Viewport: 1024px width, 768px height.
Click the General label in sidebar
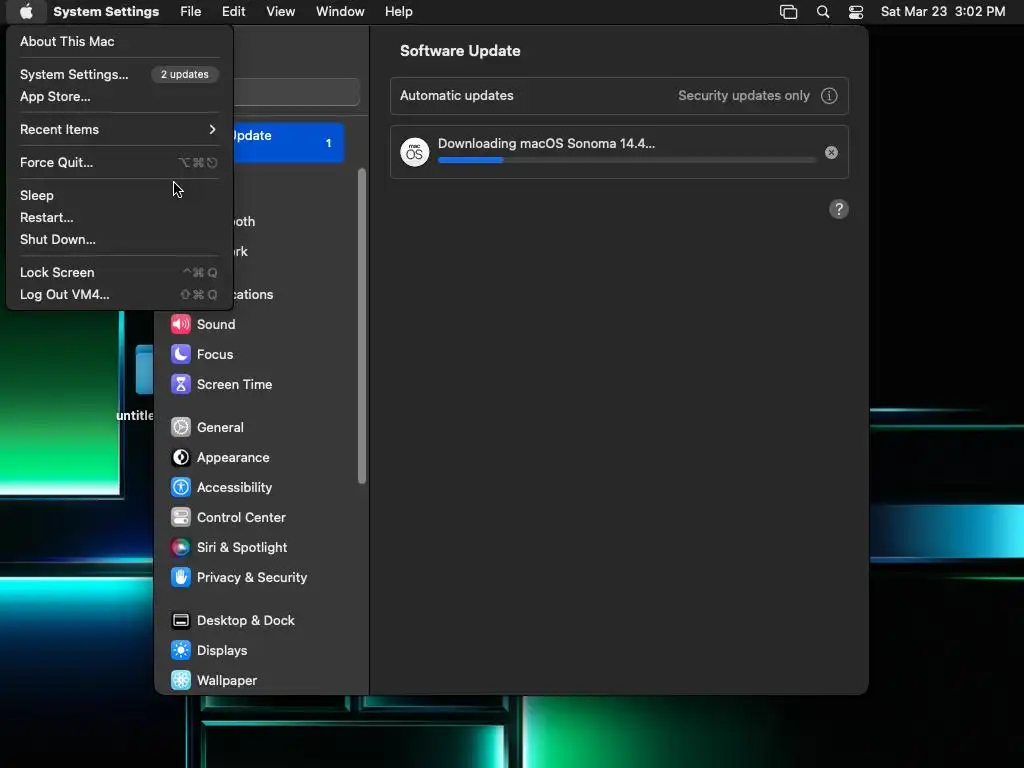click(x=220, y=428)
